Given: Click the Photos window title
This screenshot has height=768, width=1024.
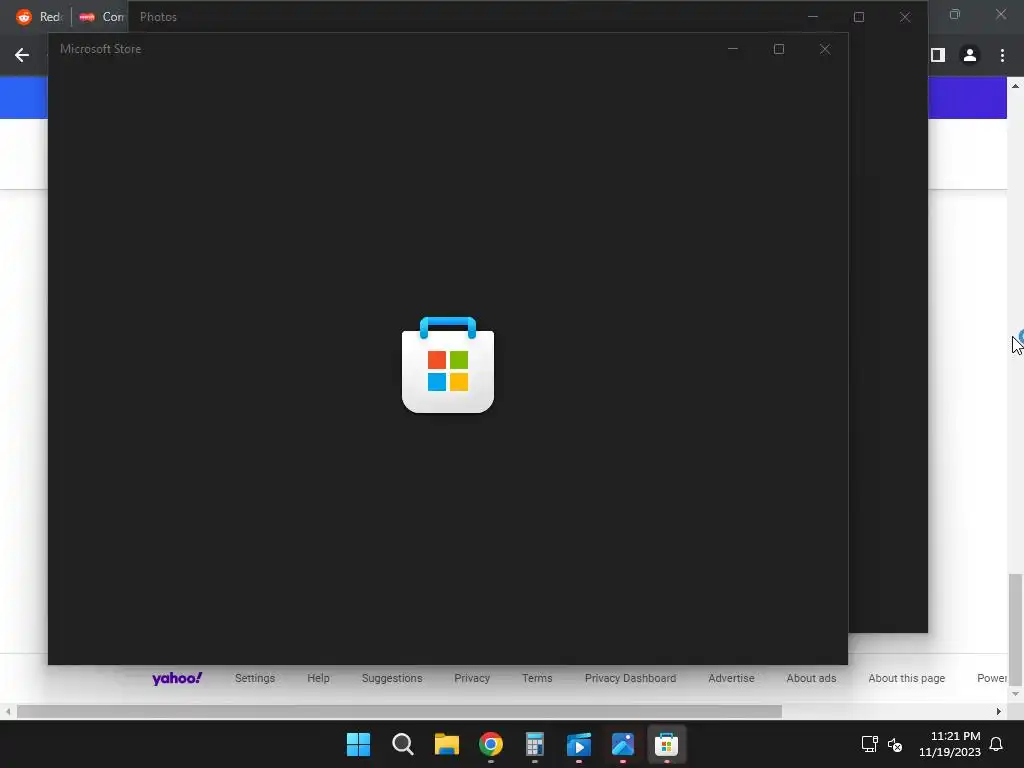Looking at the screenshot, I should (158, 17).
